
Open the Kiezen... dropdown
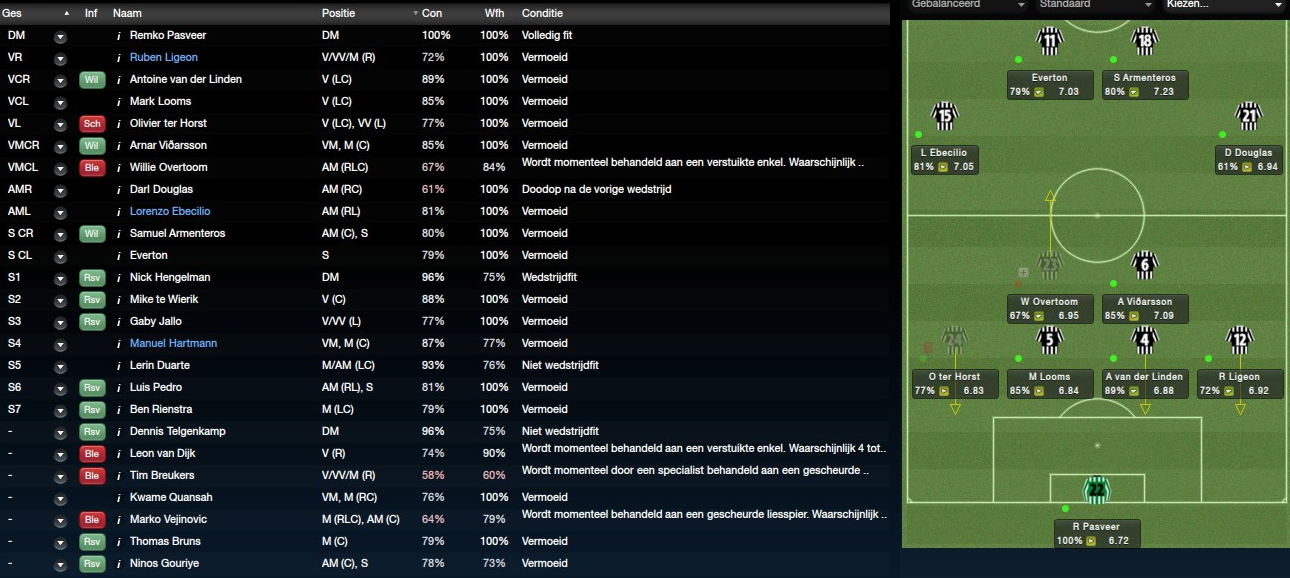[x=1224, y=5]
